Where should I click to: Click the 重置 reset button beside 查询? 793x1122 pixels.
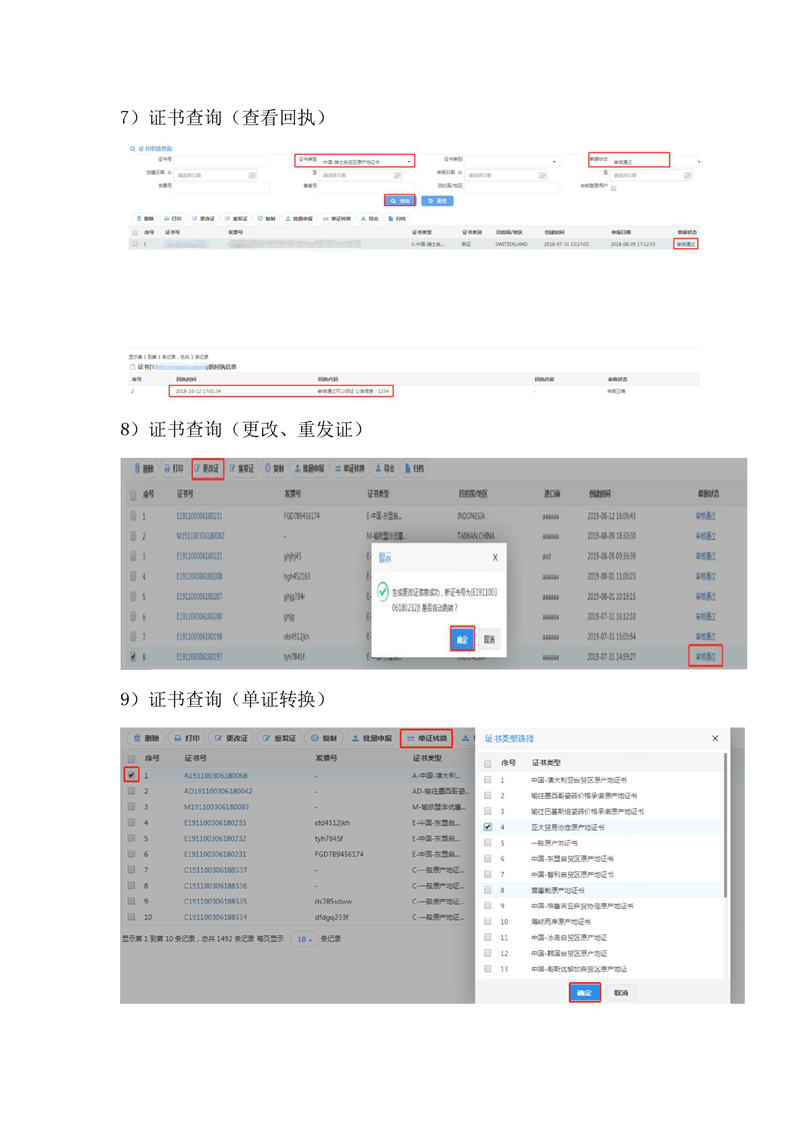pos(437,200)
